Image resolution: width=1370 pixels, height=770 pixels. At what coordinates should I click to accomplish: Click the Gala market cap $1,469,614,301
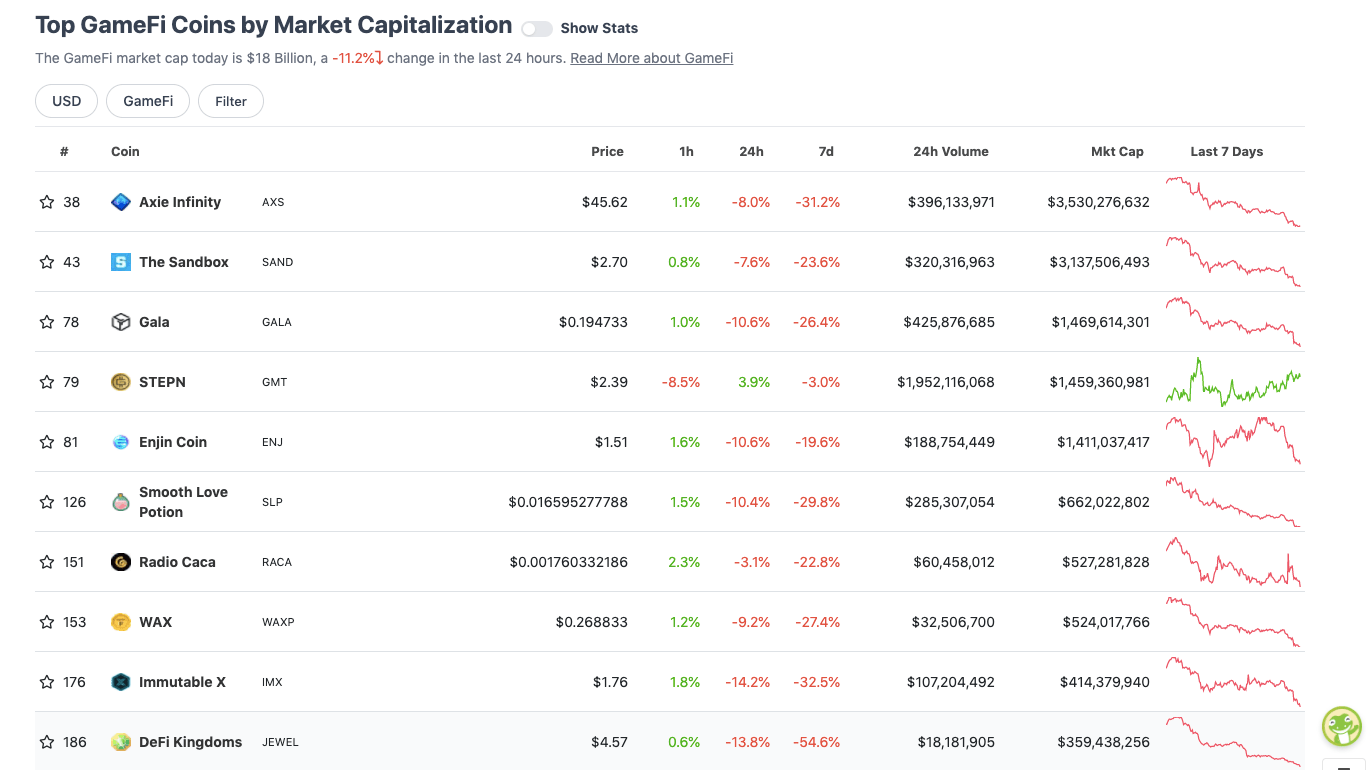pos(1100,322)
